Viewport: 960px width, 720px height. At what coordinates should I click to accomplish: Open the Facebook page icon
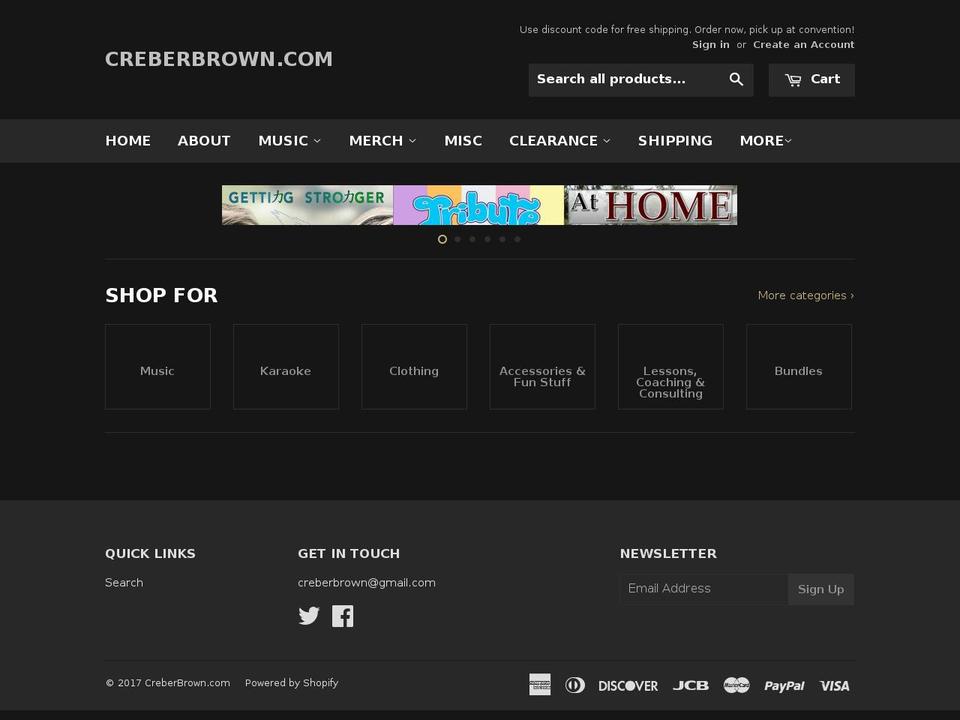click(343, 616)
